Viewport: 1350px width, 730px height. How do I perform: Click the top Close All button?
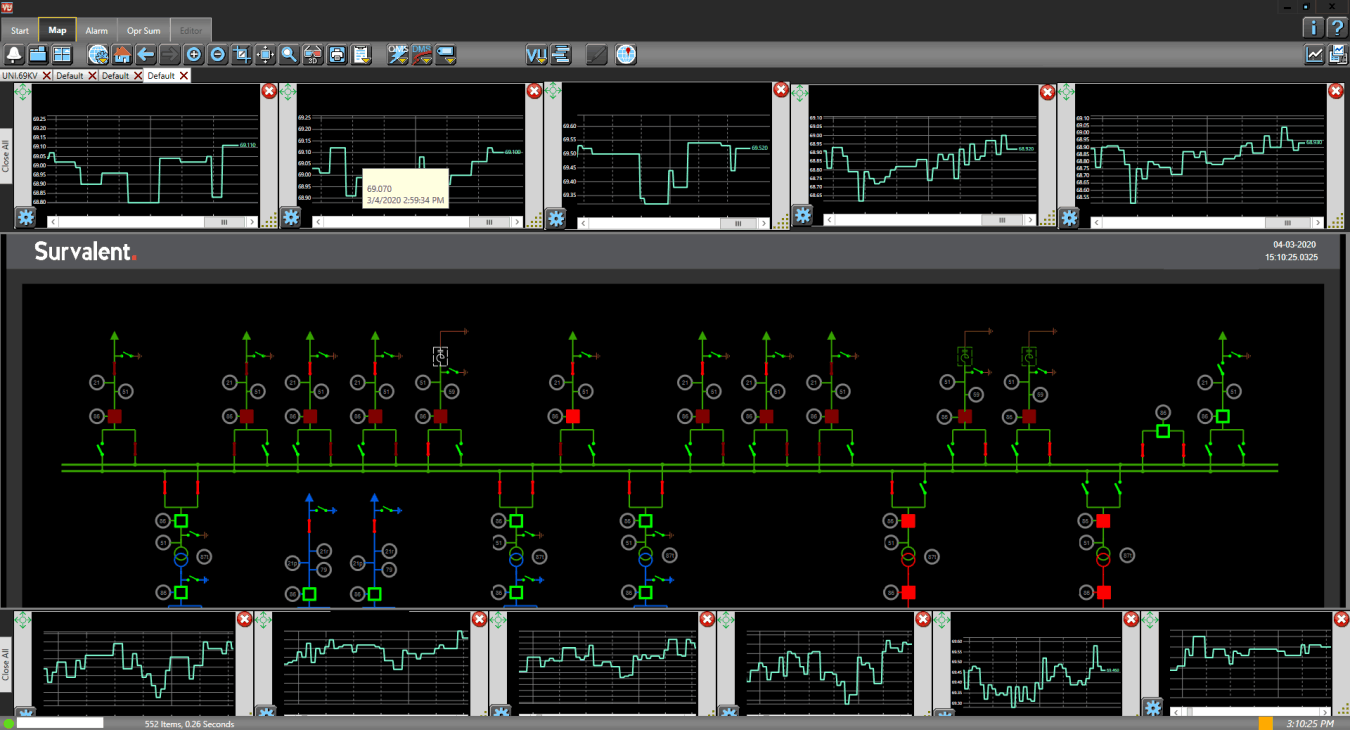6,157
